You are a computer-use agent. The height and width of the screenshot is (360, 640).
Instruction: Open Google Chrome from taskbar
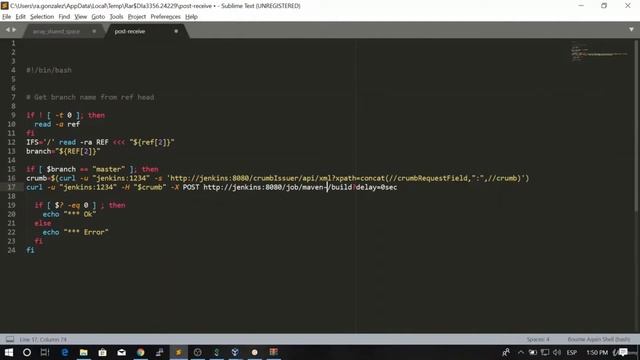tap(140, 352)
